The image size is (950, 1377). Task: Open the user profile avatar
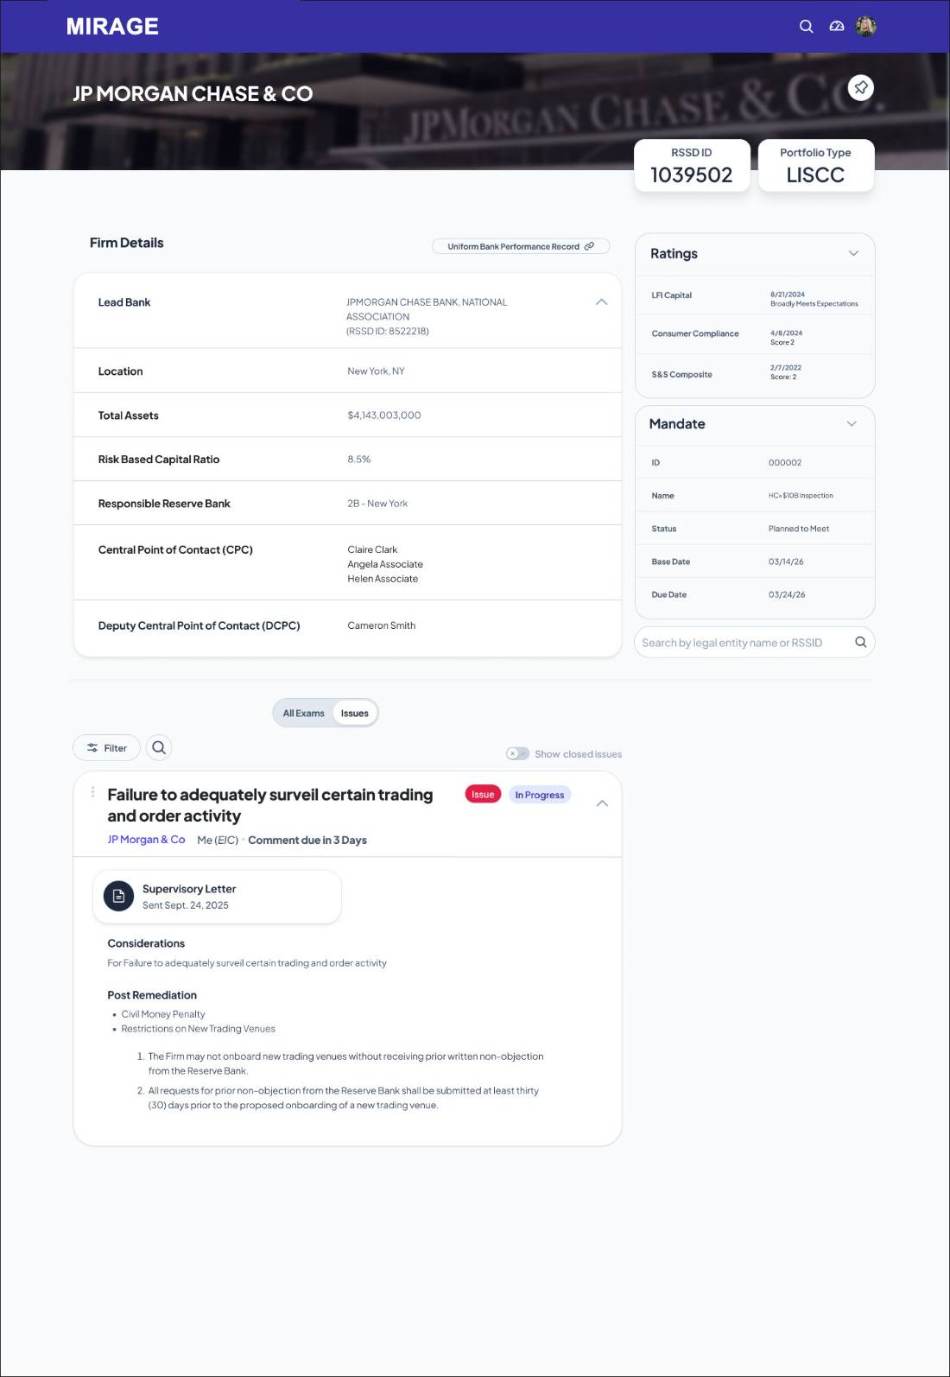pos(866,27)
